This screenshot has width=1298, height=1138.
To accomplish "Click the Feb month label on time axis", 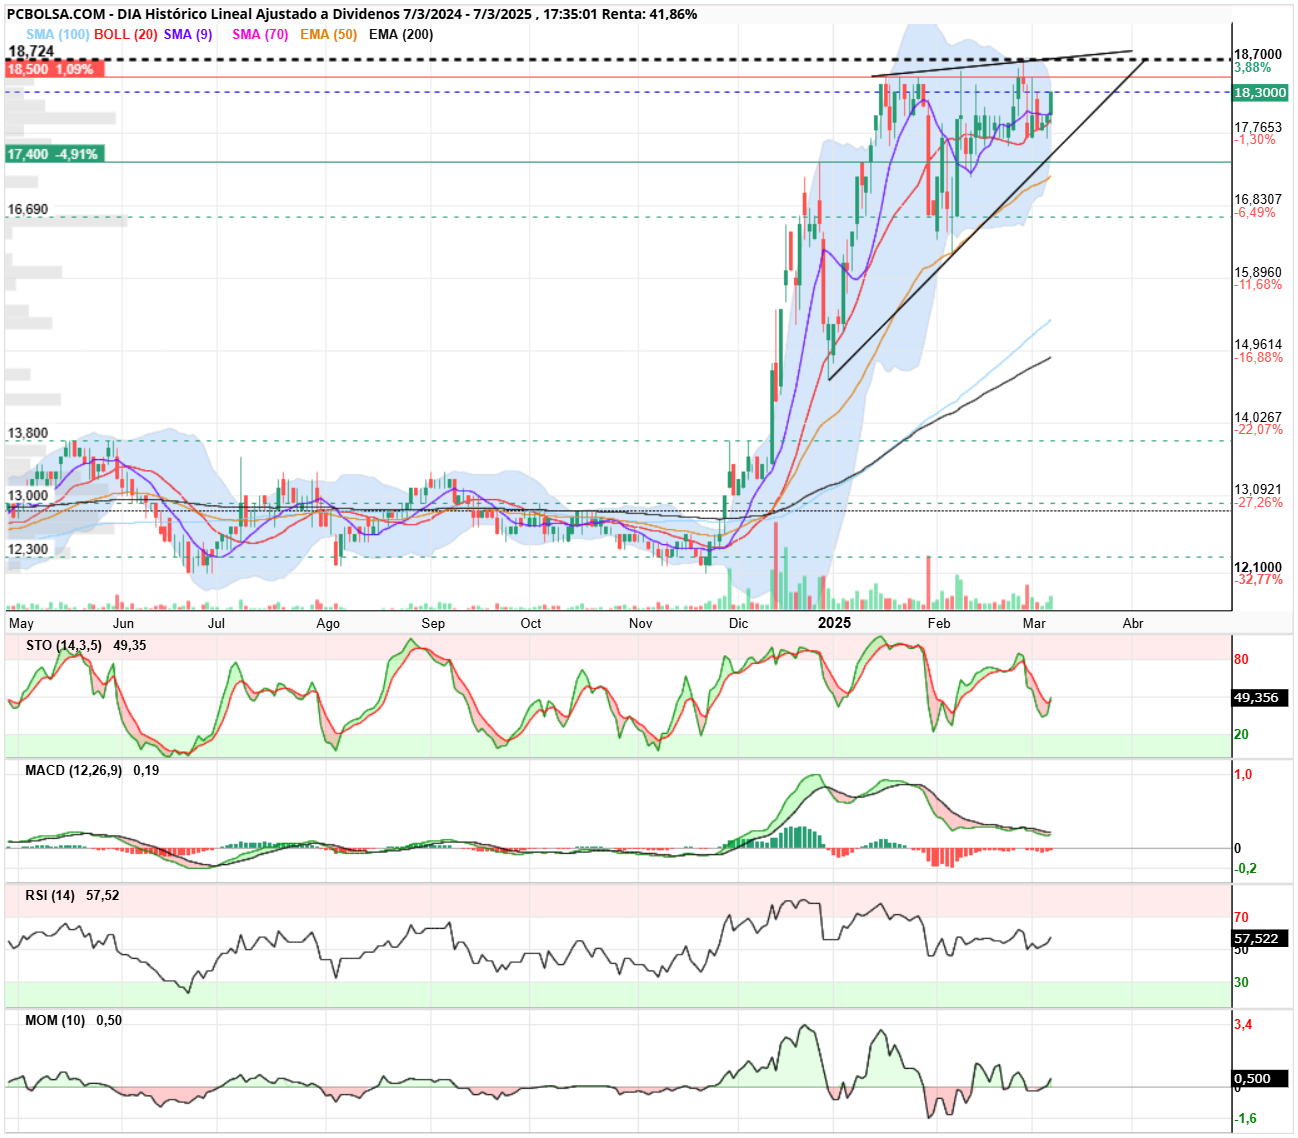I will (938, 623).
